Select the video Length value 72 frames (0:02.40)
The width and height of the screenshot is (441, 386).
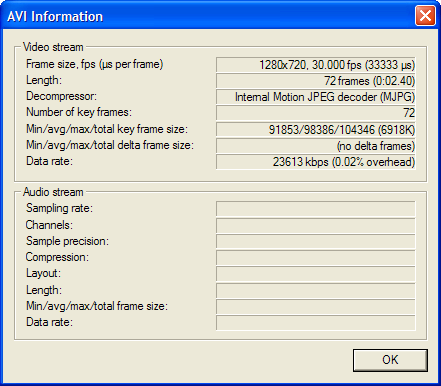(316, 81)
